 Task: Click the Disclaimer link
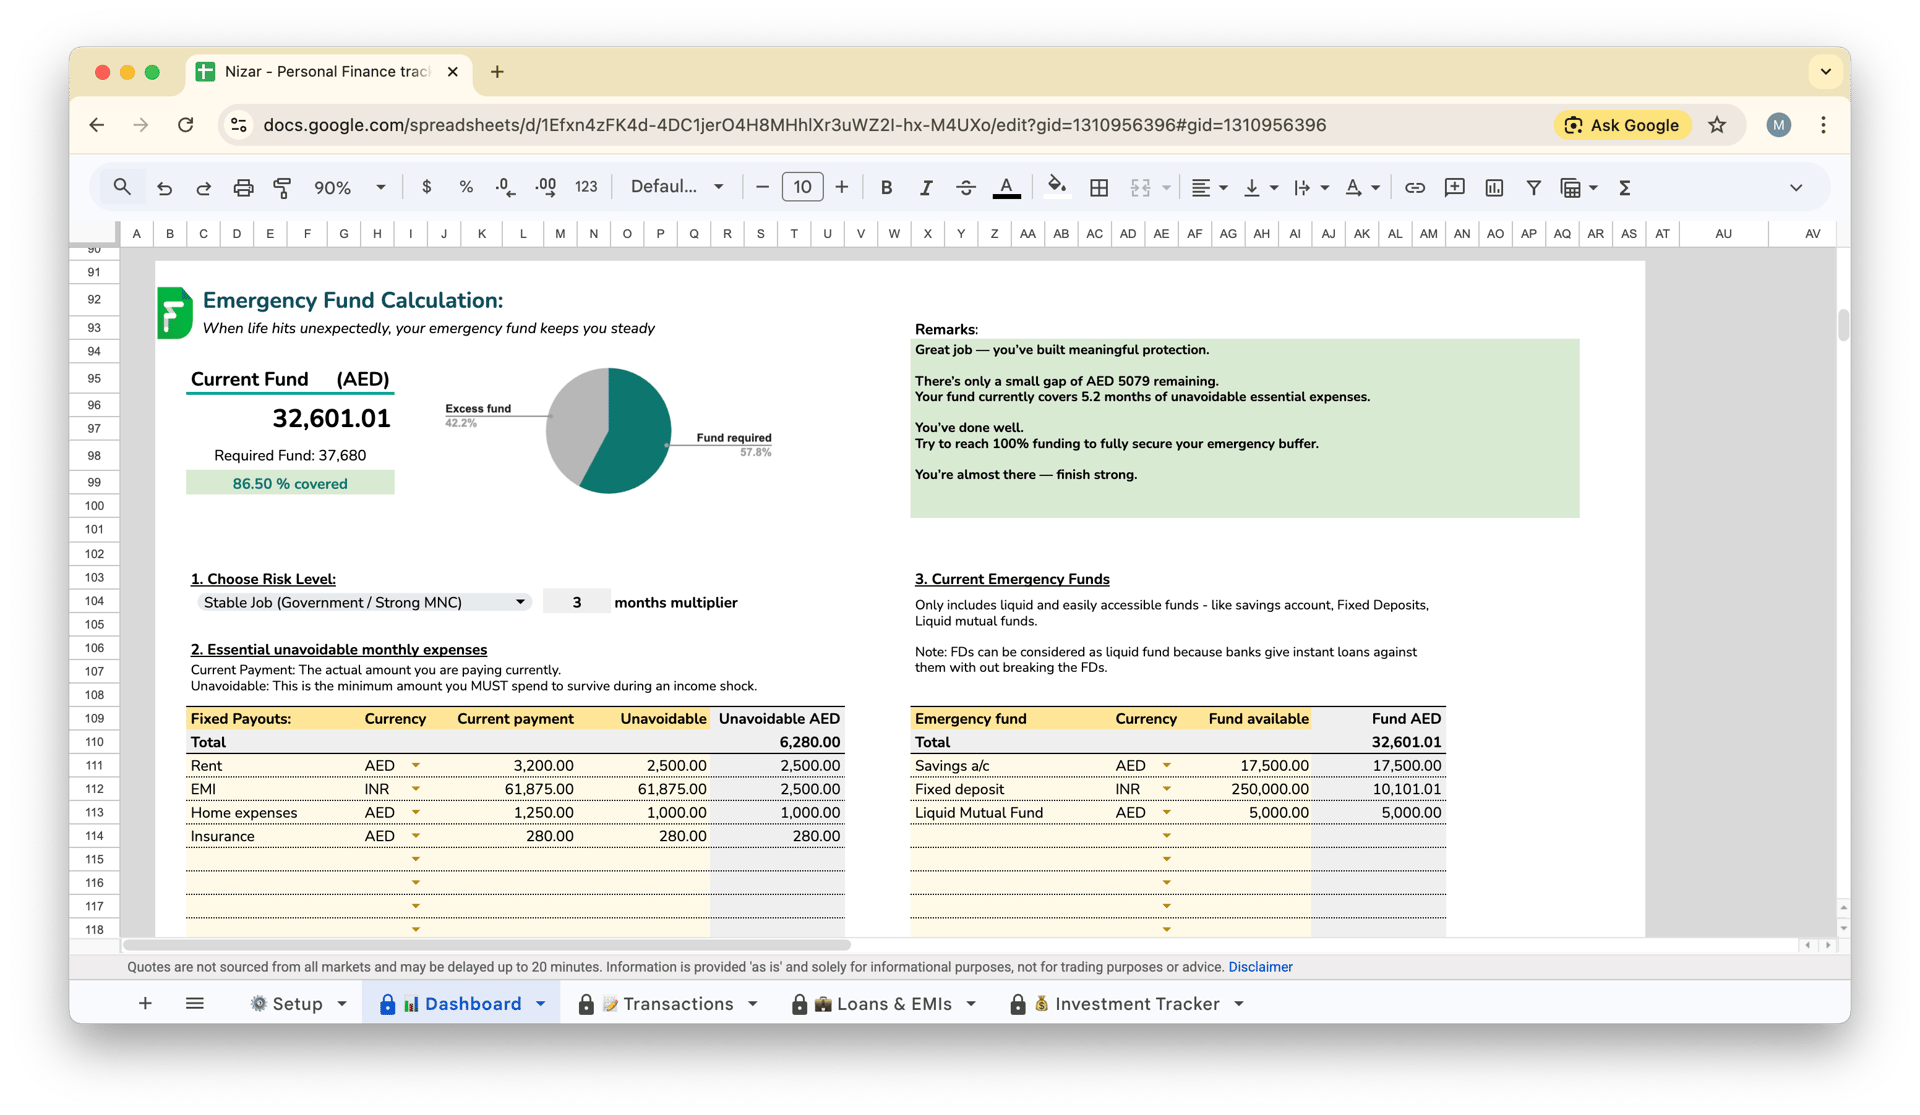pyautogui.click(x=1260, y=967)
